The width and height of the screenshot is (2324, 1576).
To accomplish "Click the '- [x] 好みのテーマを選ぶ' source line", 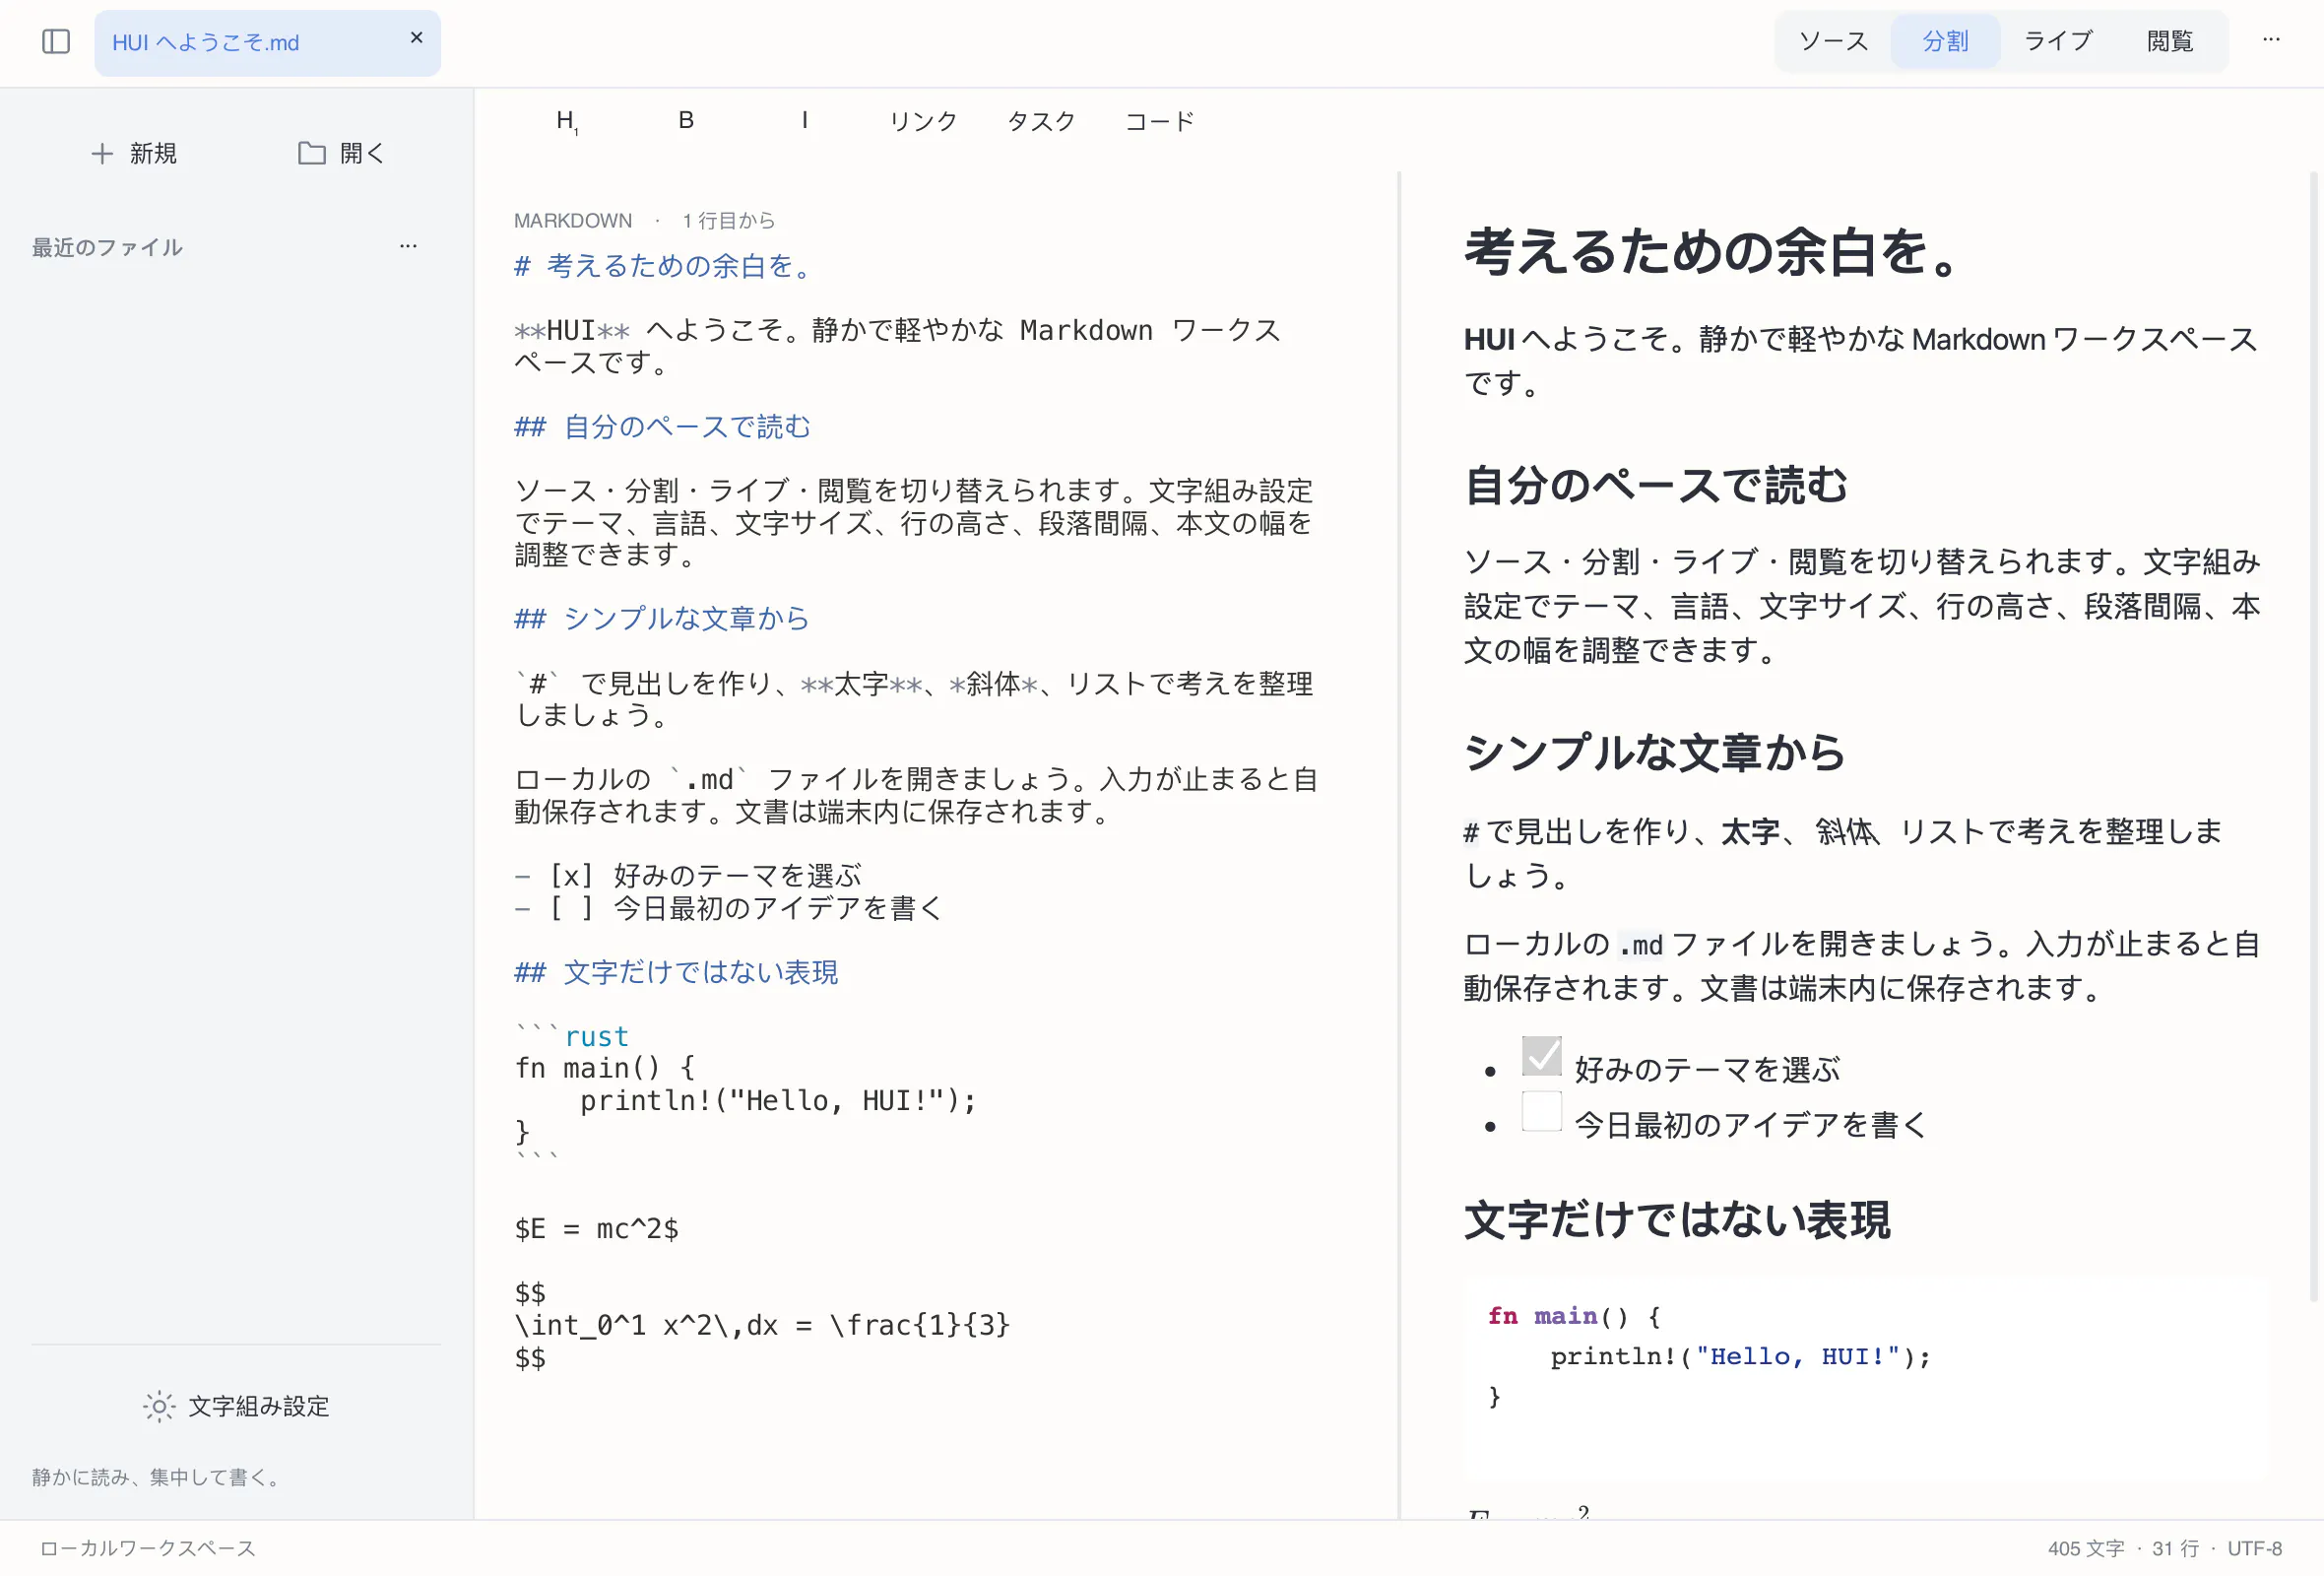I will coord(688,876).
